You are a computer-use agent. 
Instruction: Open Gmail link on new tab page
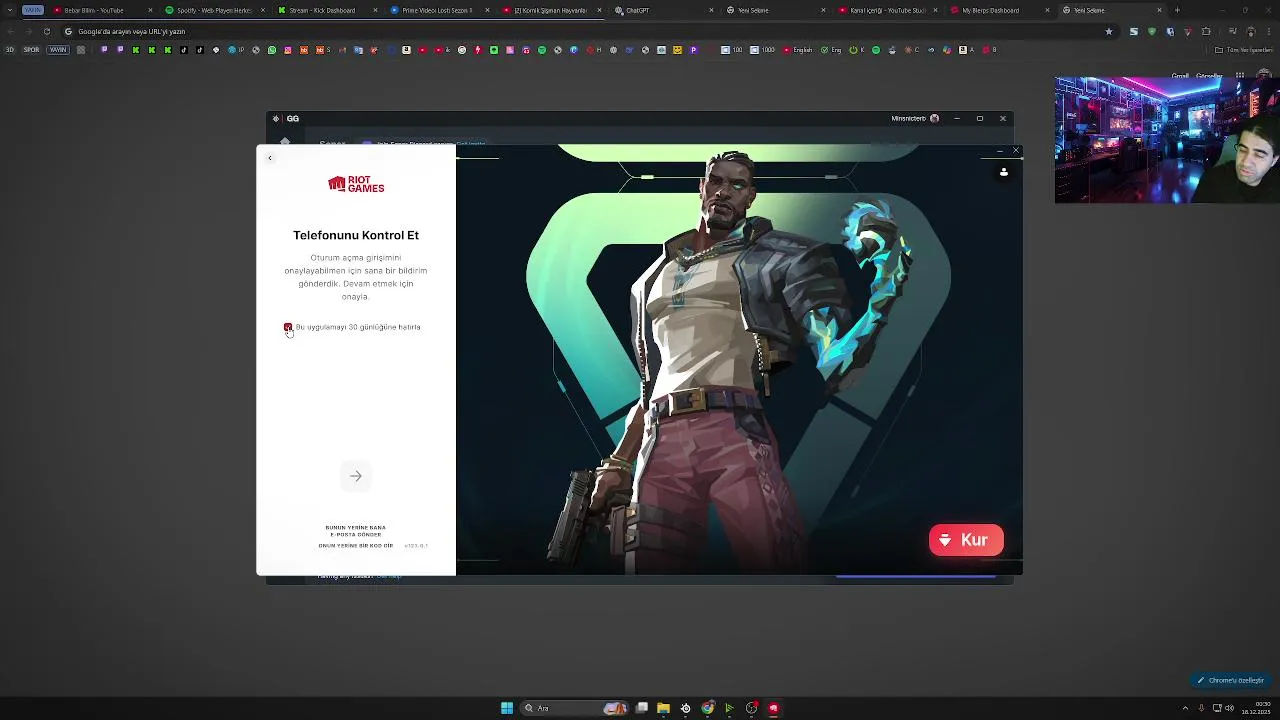[x=1180, y=76]
